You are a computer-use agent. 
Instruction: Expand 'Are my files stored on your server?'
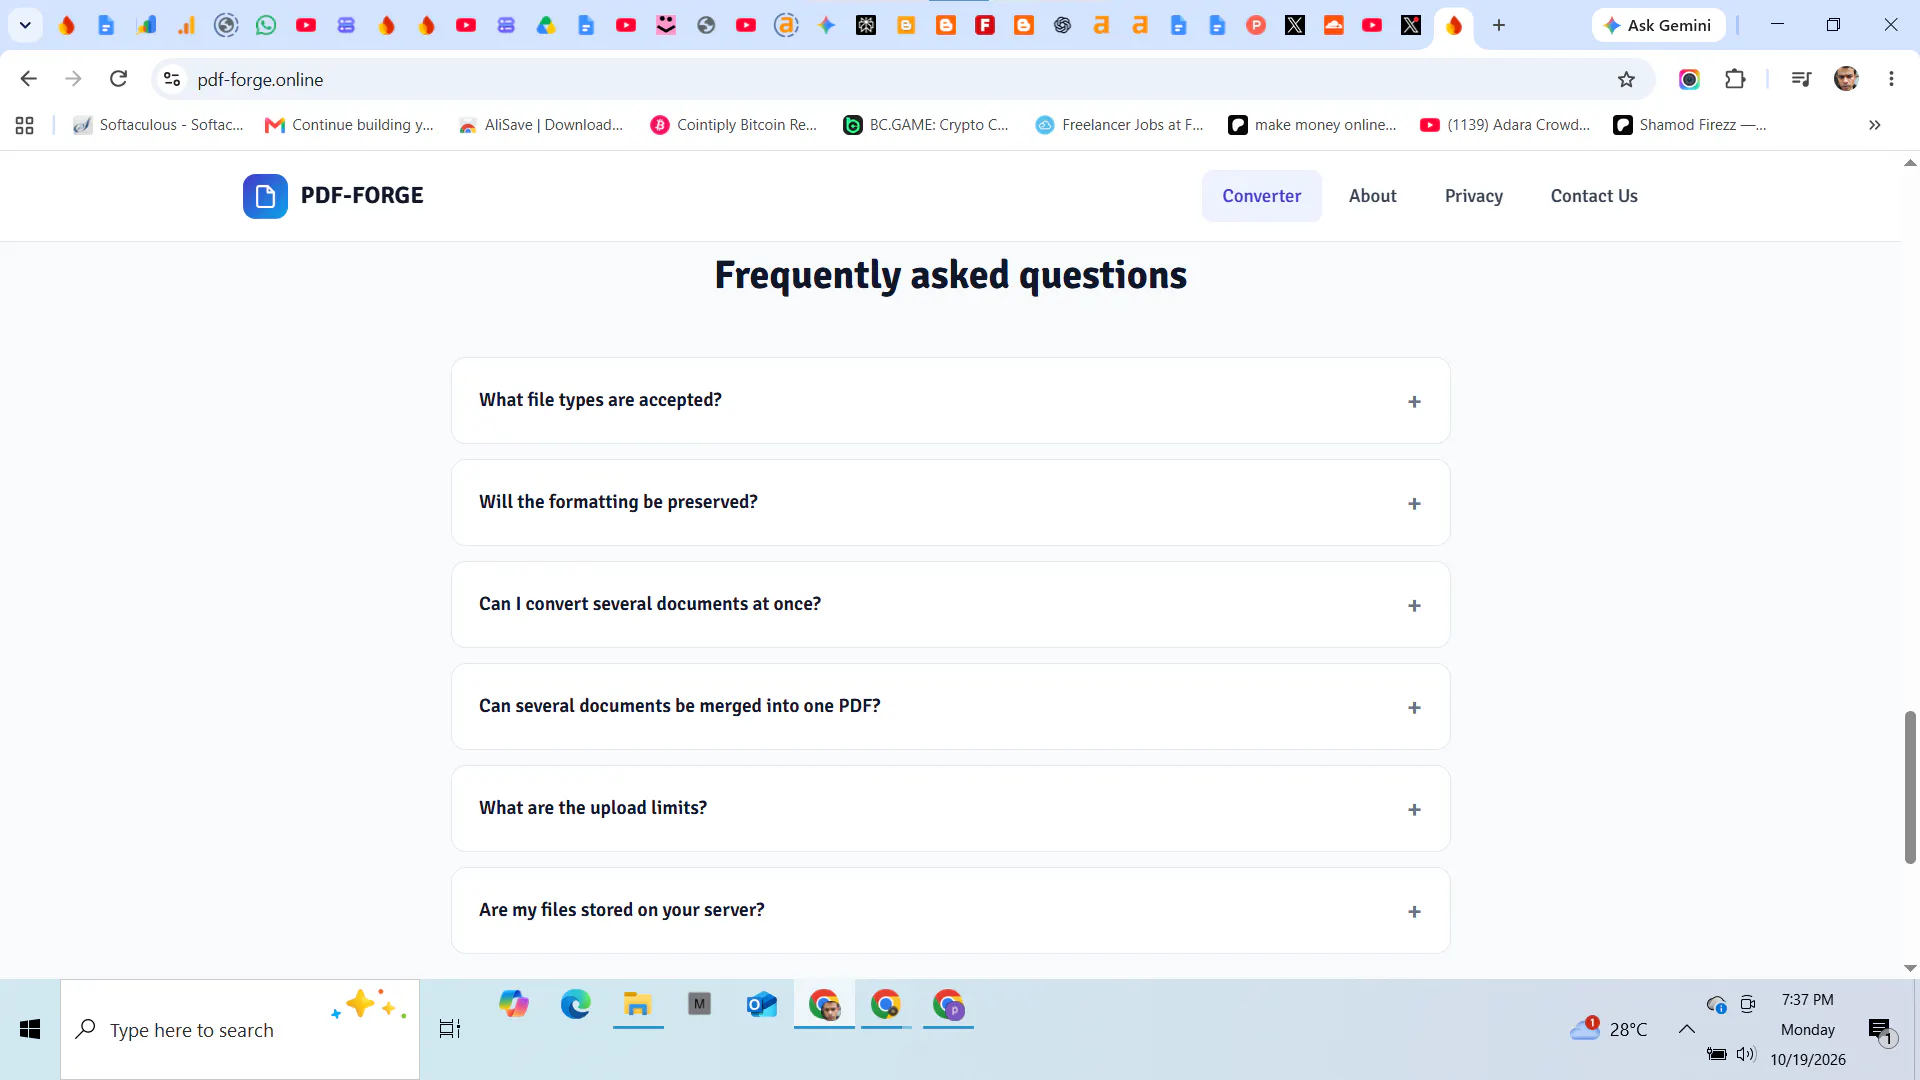(x=950, y=910)
